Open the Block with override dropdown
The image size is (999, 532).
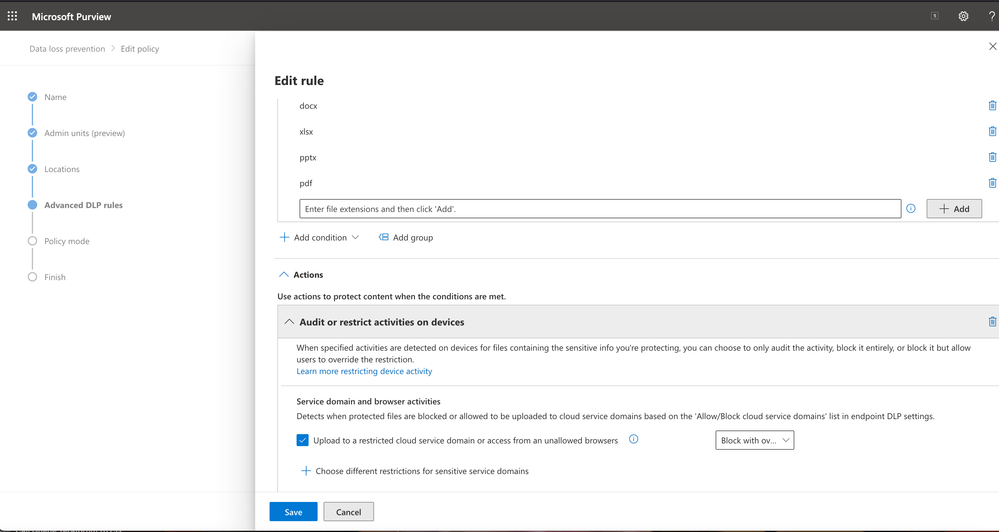click(x=754, y=440)
